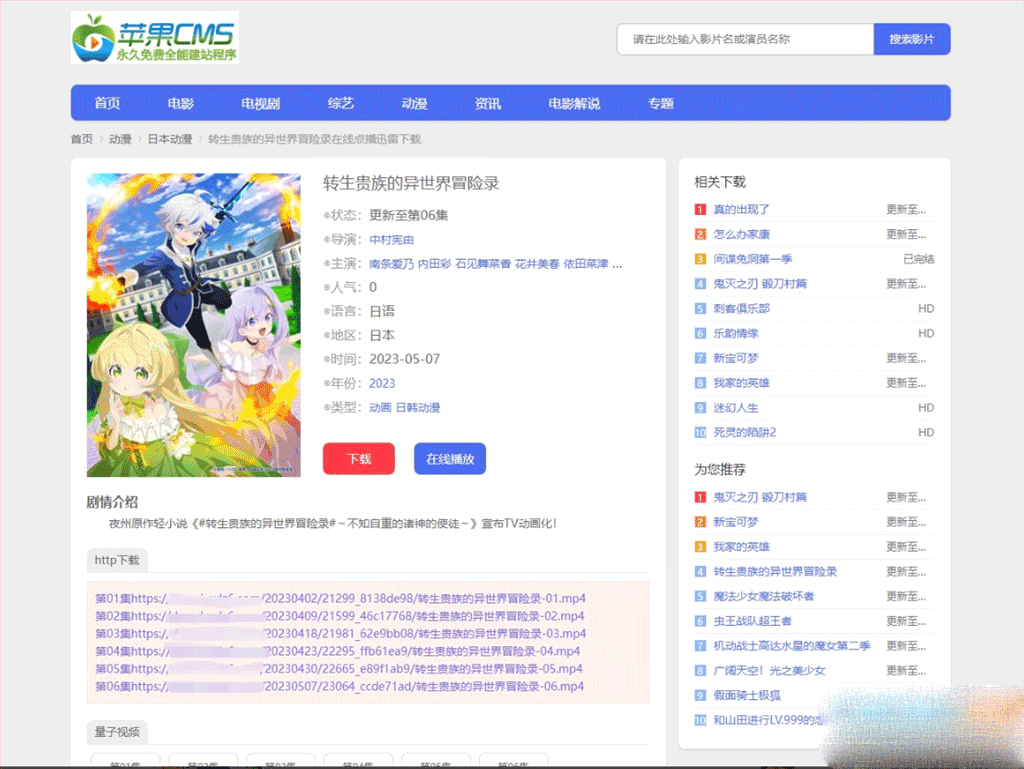The height and width of the screenshot is (769, 1024).
Task: Open 怎么办家康 in related downloads
Action: [x=741, y=234]
